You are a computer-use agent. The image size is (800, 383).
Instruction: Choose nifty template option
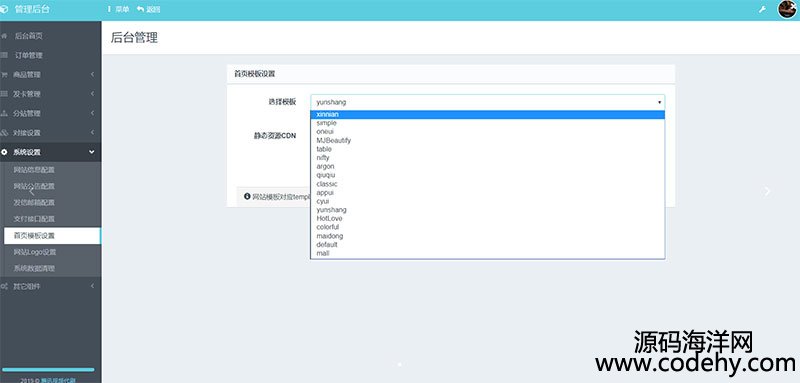pyautogui.click(x=487, y=158)
